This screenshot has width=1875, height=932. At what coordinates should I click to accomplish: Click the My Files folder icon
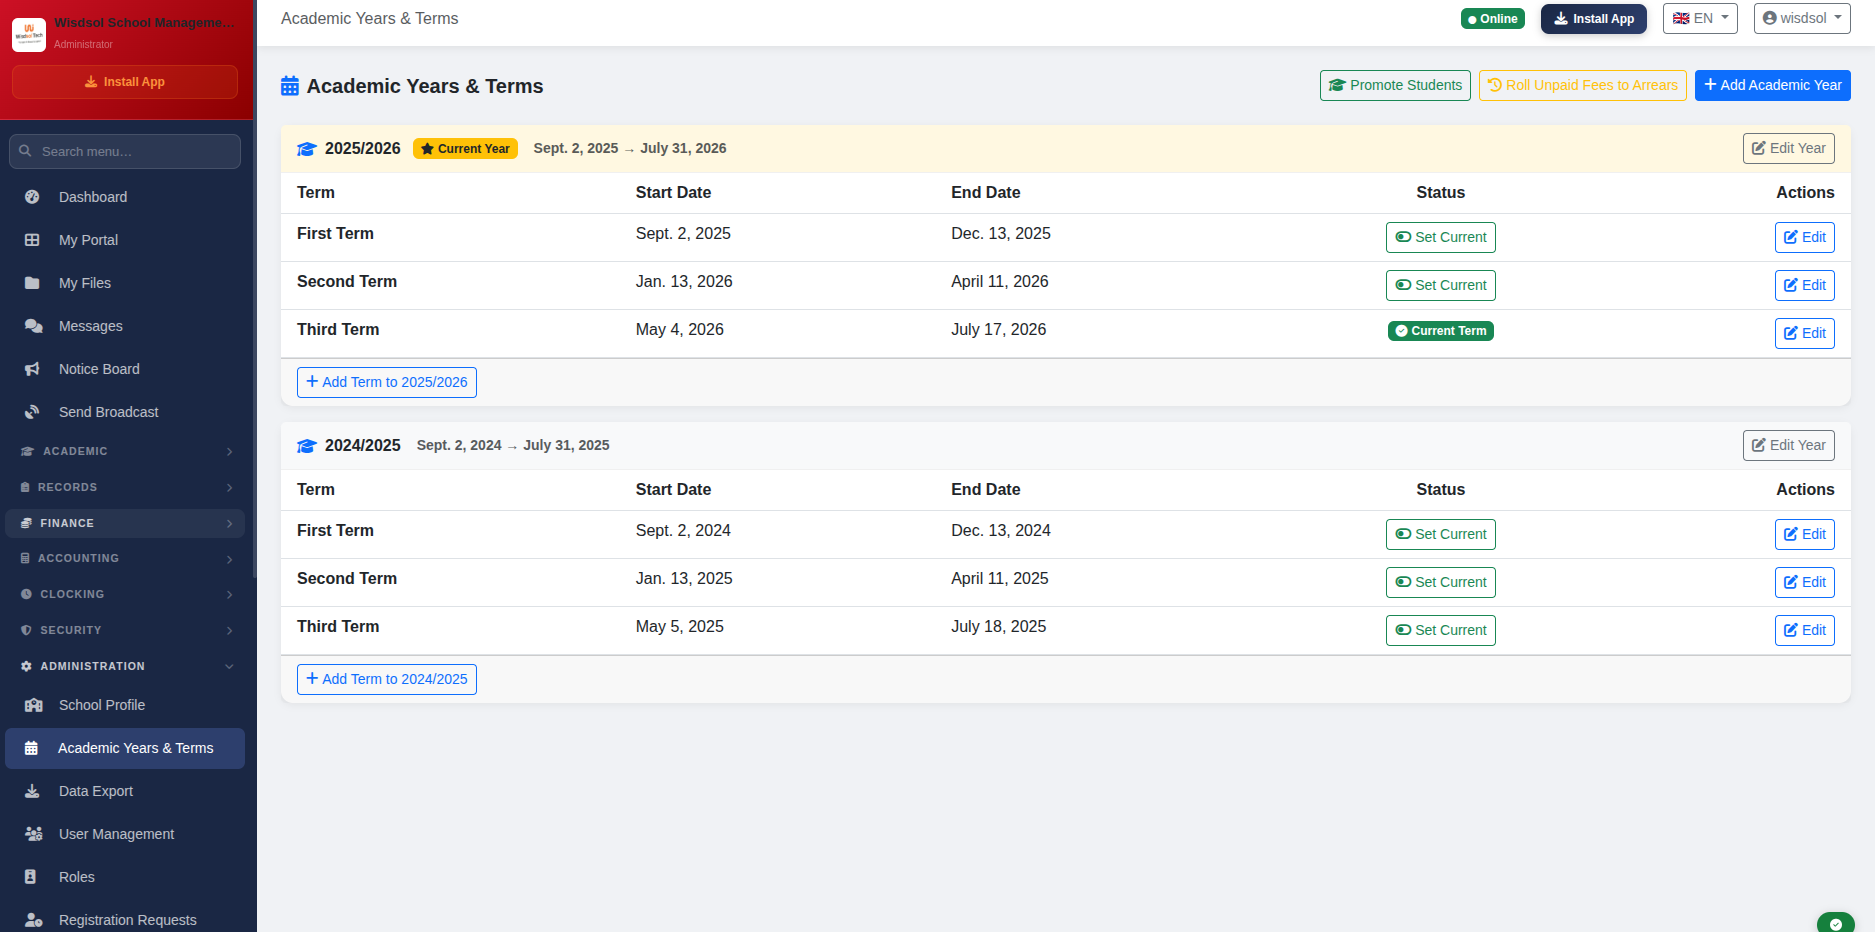click(32, 283)
